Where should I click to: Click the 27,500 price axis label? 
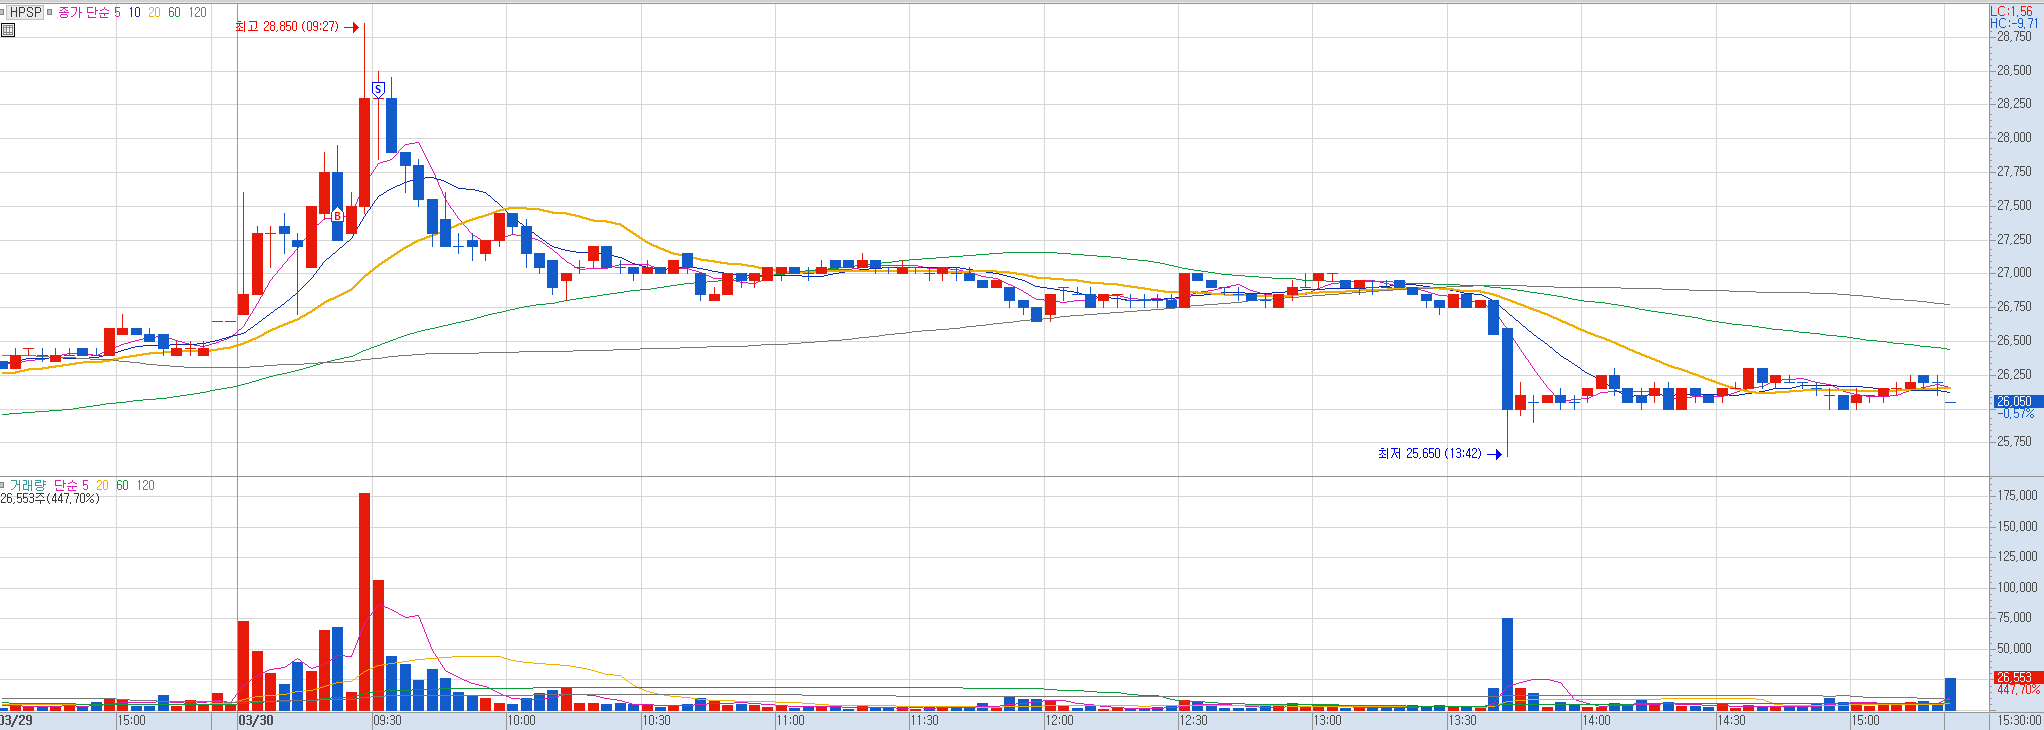[2014, 205]
